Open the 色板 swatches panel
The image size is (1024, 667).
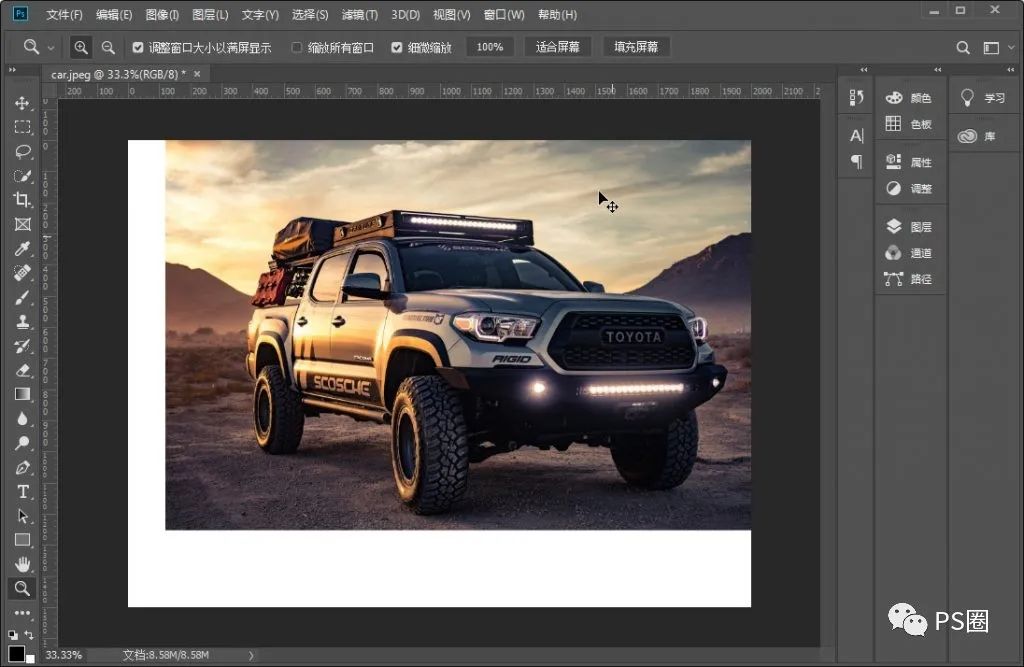(x=909, y=124)
